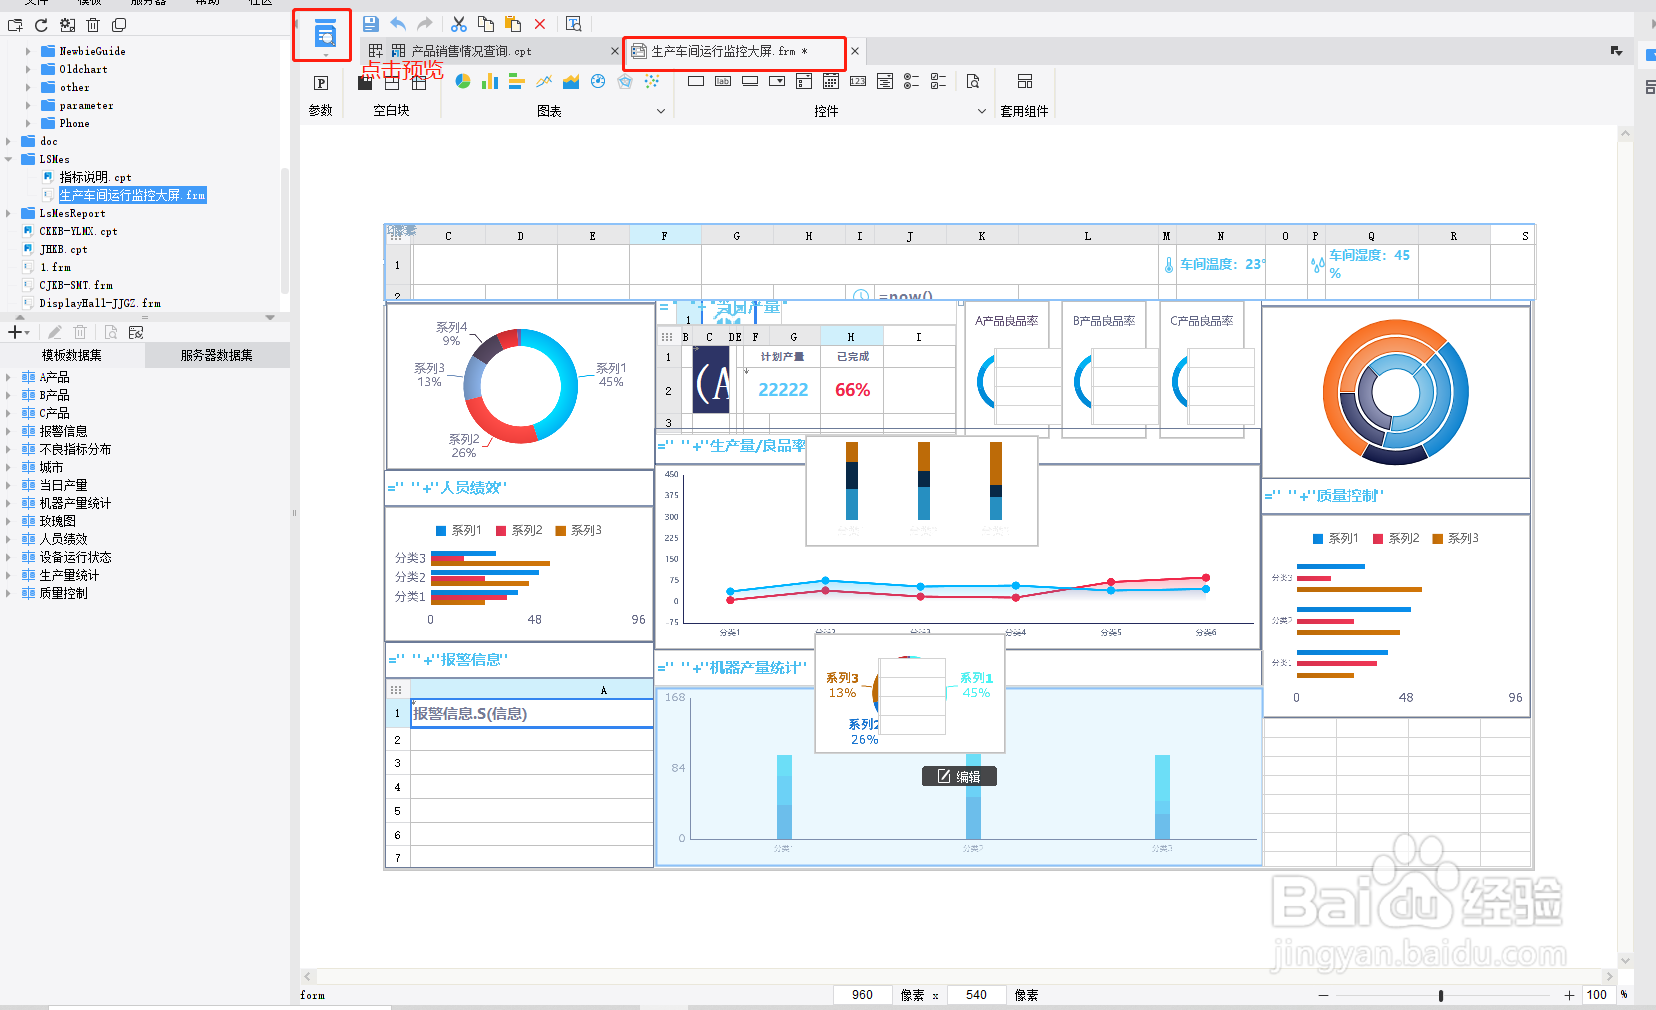Click the 编辑 button on chart
This screenshot has width=1656, height=1010.
pos(959,776)
